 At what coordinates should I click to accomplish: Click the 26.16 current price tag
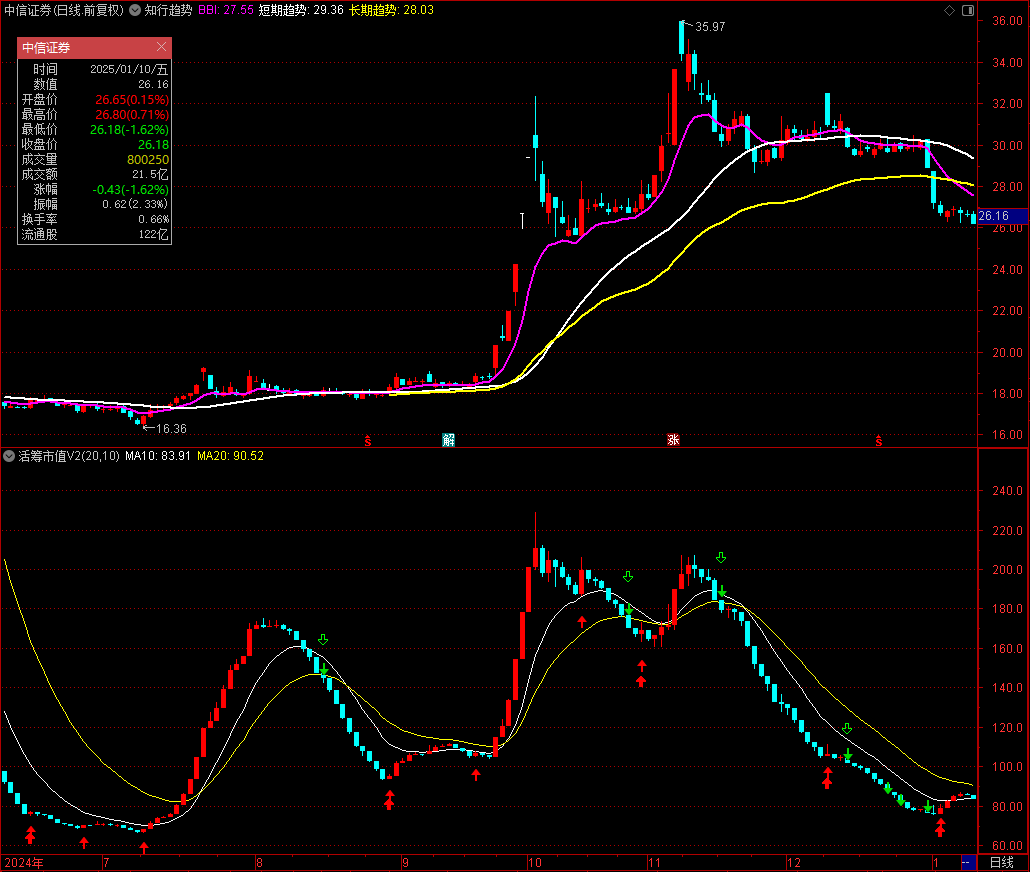pos(993,216)
